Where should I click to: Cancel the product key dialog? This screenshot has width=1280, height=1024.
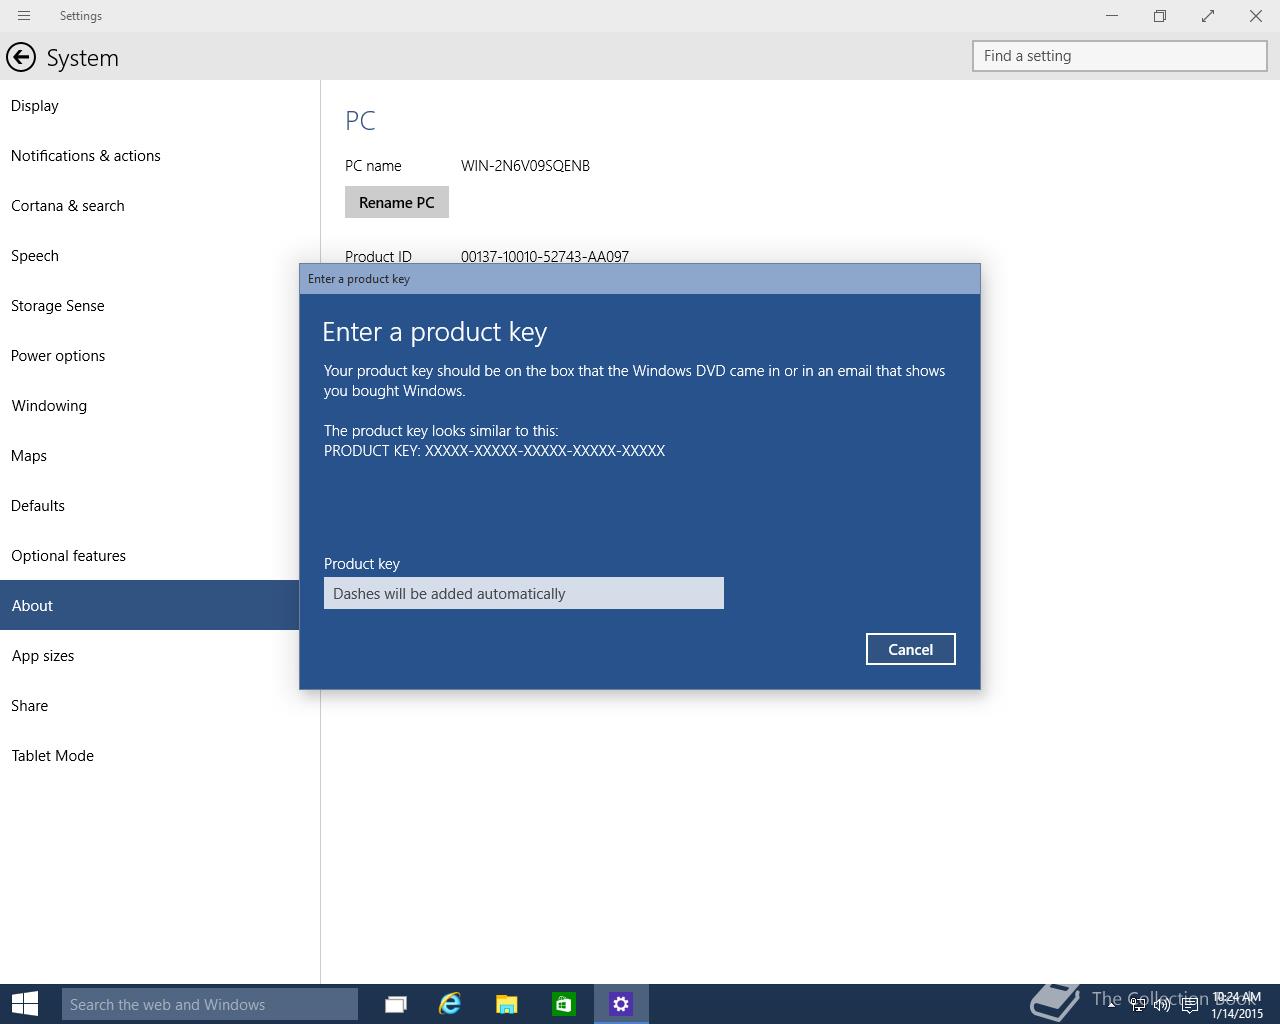[x=911, y=649]
